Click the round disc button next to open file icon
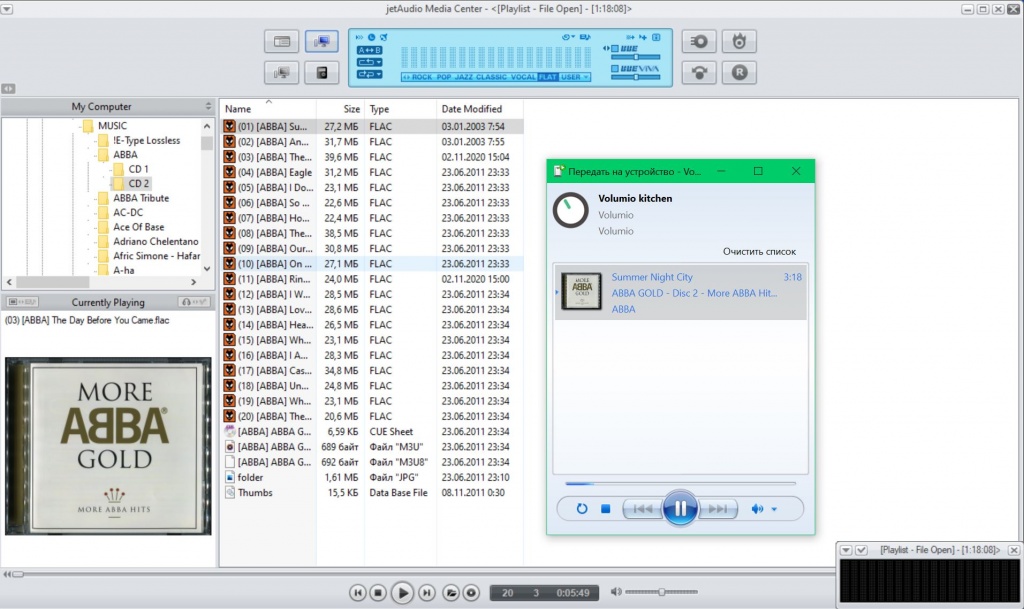Image resolution: width=1024 pixels, height=609 pixels. pos(472,593)
